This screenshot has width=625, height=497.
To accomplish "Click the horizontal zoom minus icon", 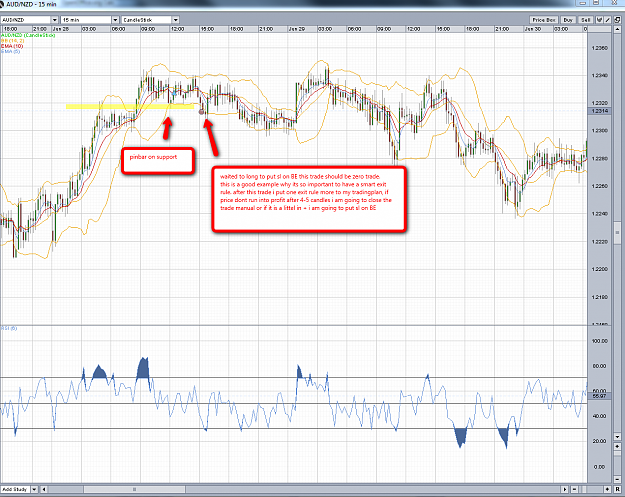I will (x=575, y=489).
